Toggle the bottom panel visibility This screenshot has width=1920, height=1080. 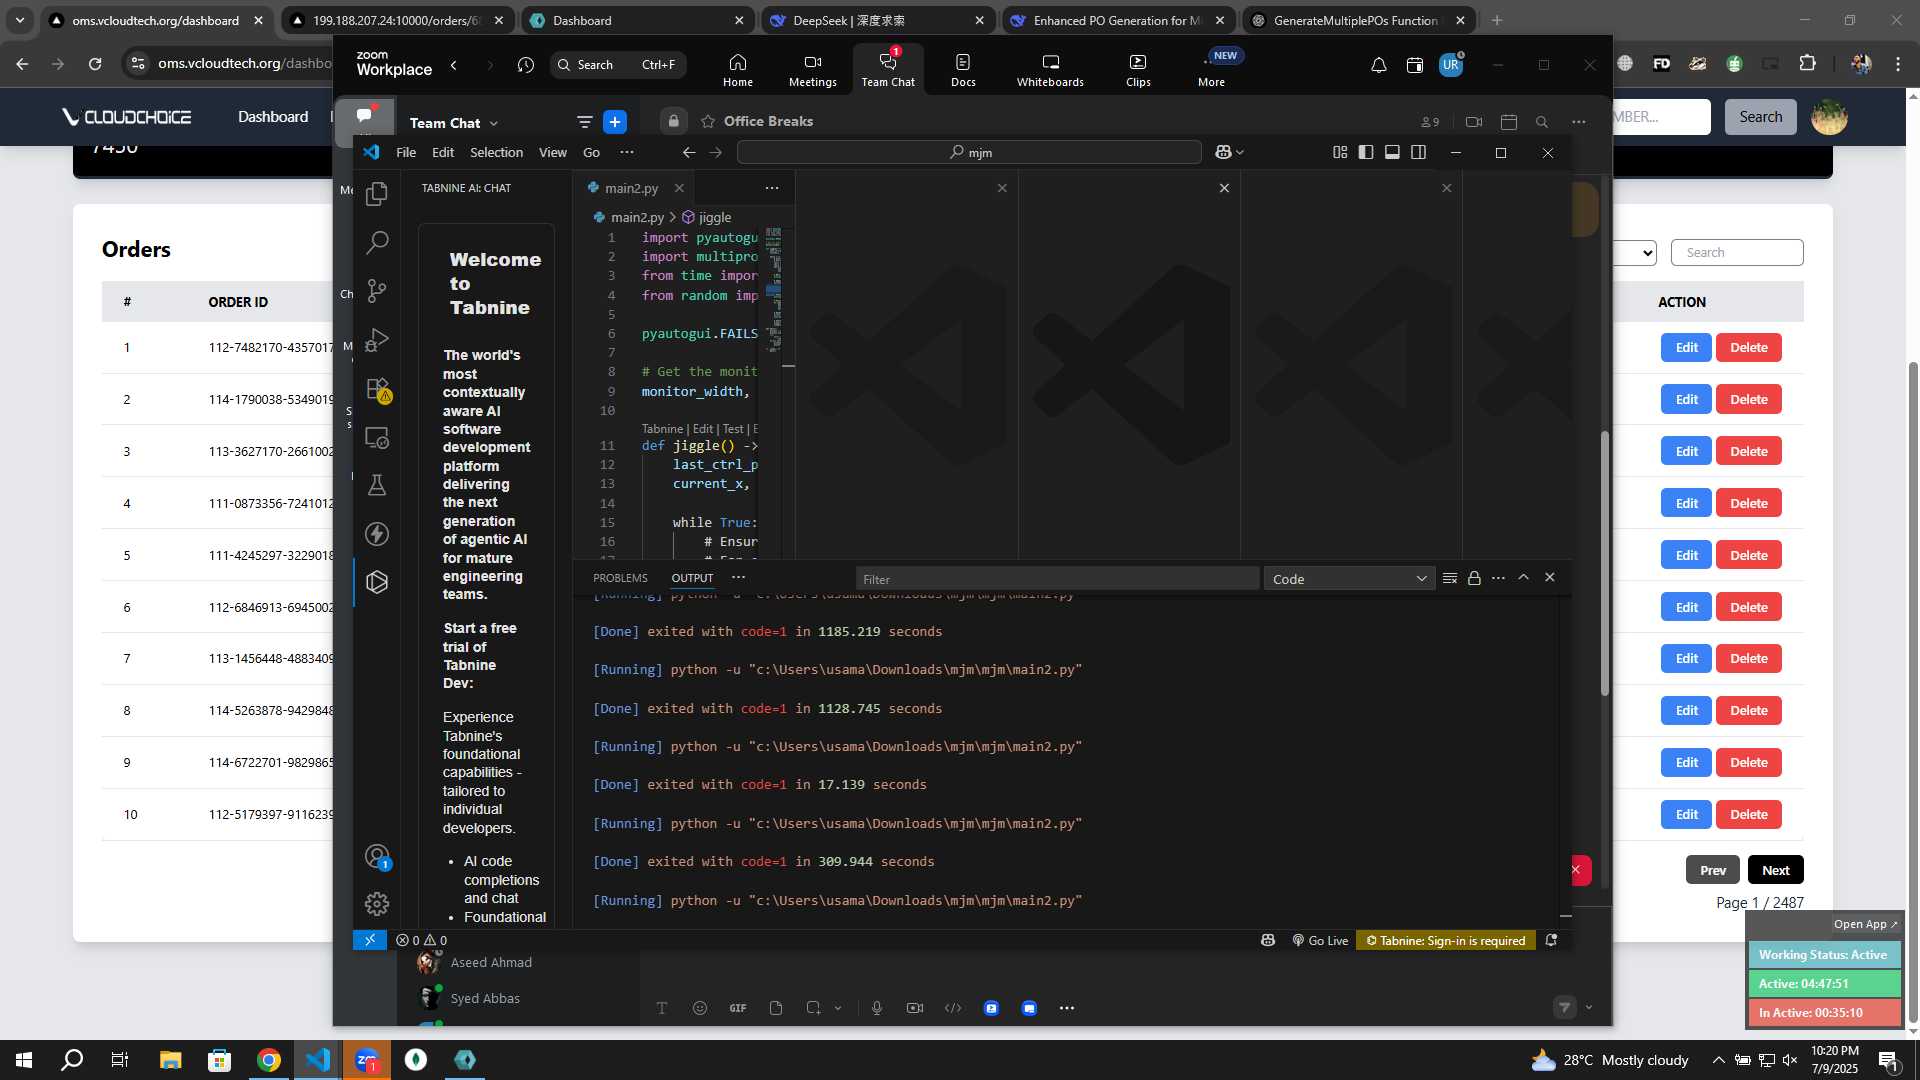point(1392,152)
